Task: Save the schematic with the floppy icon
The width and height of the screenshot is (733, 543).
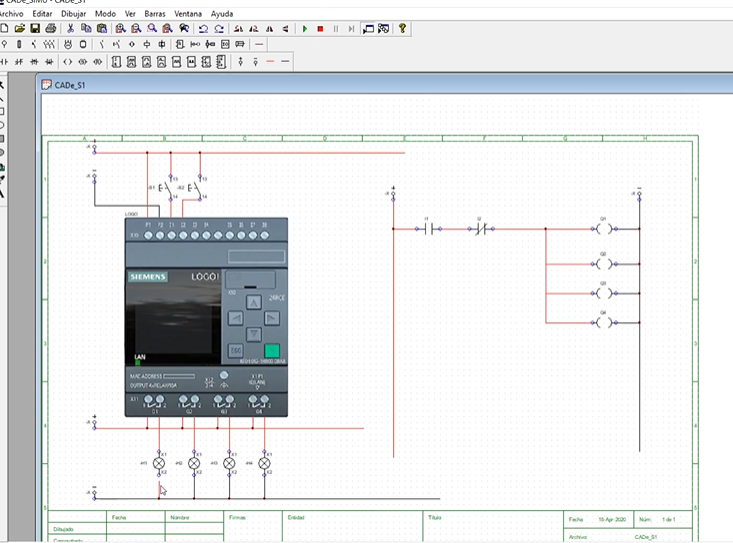Action: pyautogui.click(x=35, y=29)
